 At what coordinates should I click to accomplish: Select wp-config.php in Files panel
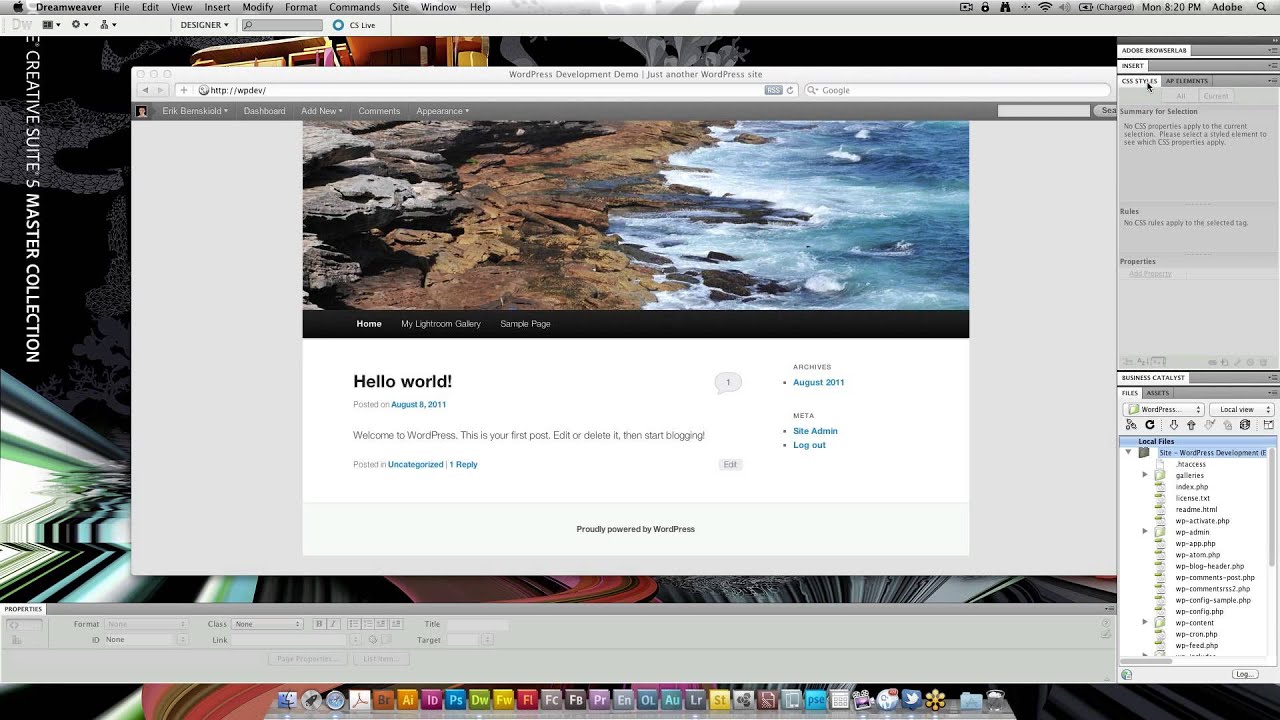point(1198,612)
